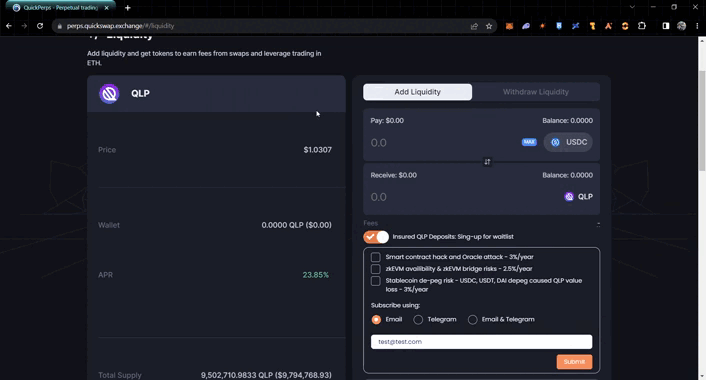The image size is (706, 380).
Task: Open the orange ring browser extension
Action: [x=625, y=26]
